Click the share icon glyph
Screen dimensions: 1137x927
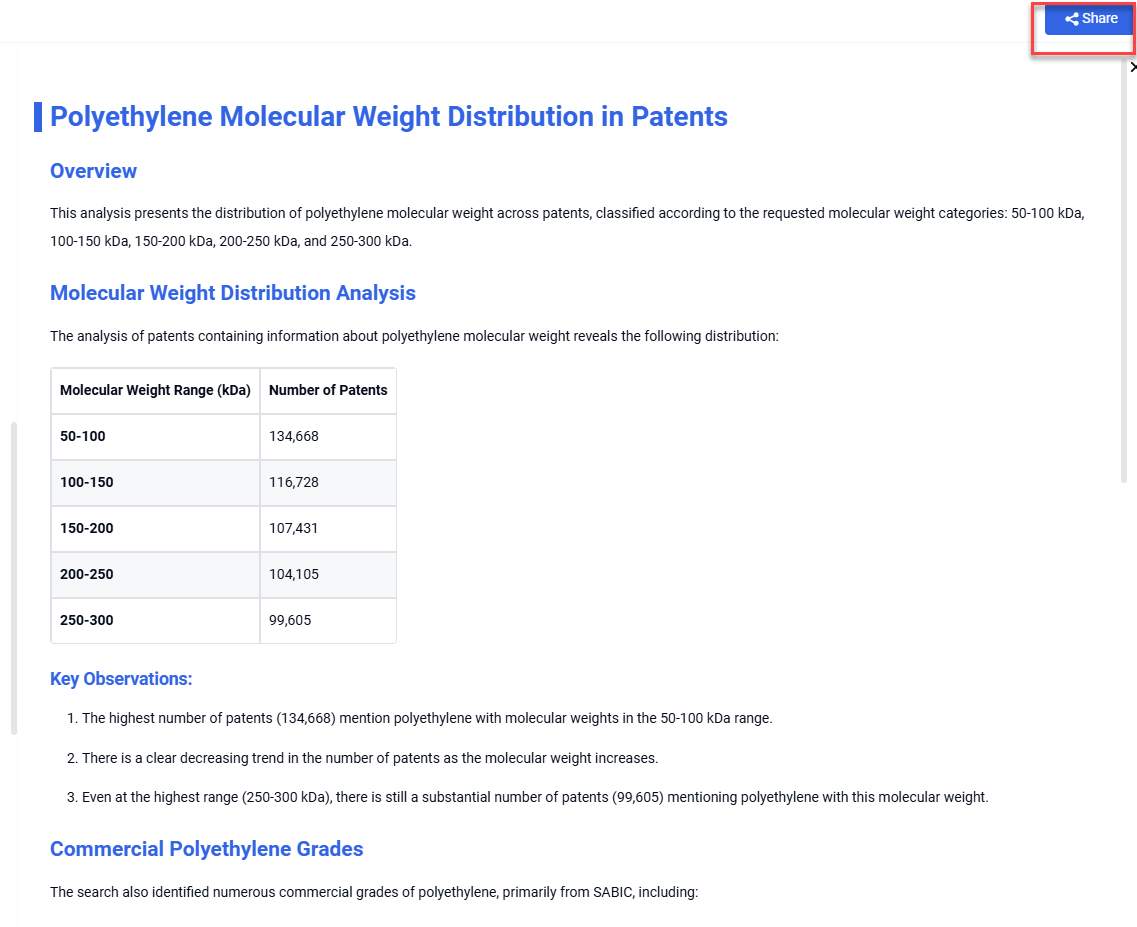click(x=1072, y=19)
